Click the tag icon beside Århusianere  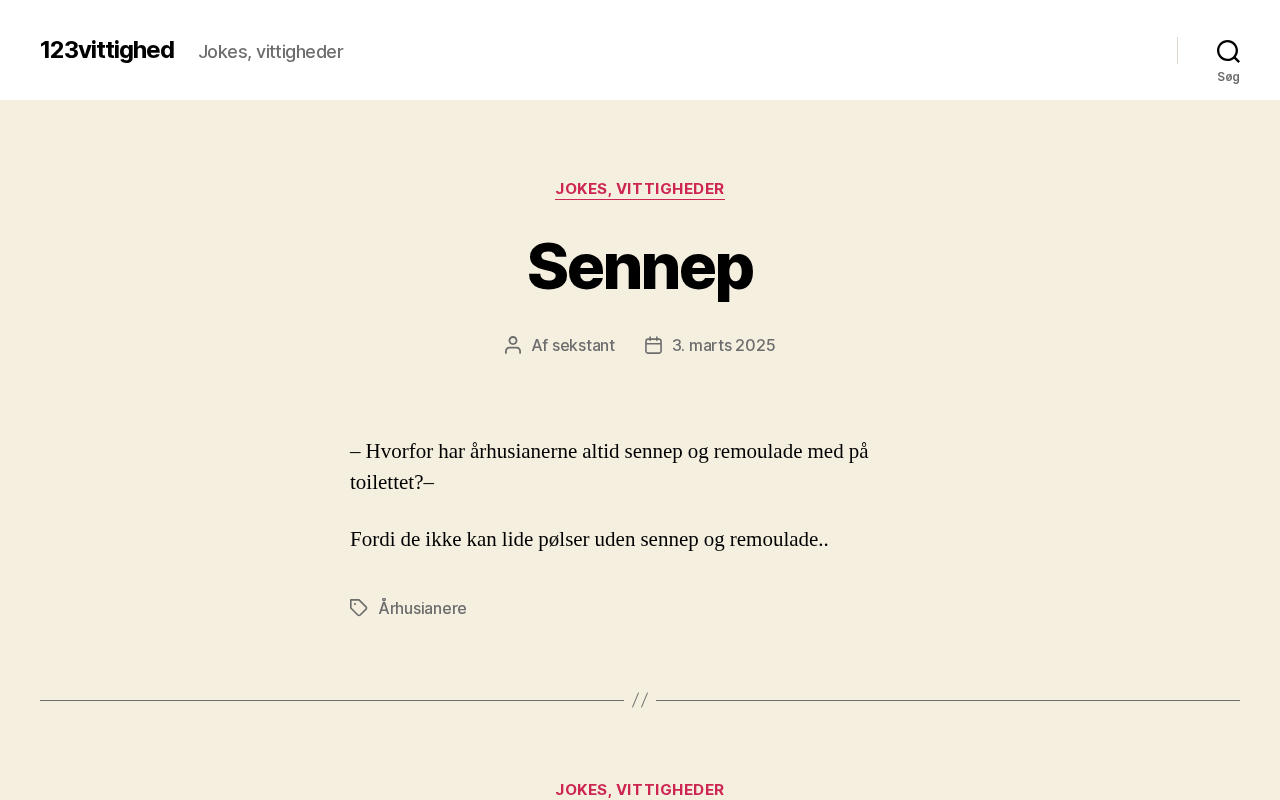(x=359, y=608)
